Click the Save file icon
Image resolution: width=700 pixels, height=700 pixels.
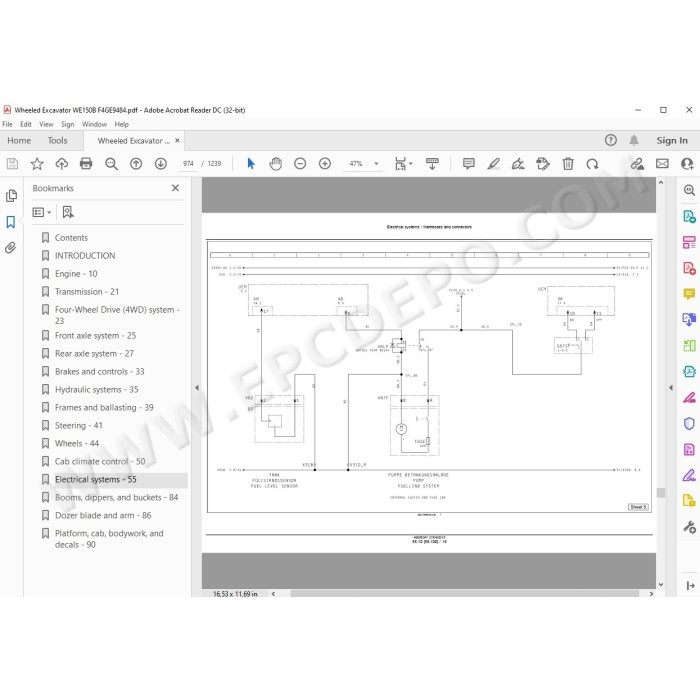(12, 164)
